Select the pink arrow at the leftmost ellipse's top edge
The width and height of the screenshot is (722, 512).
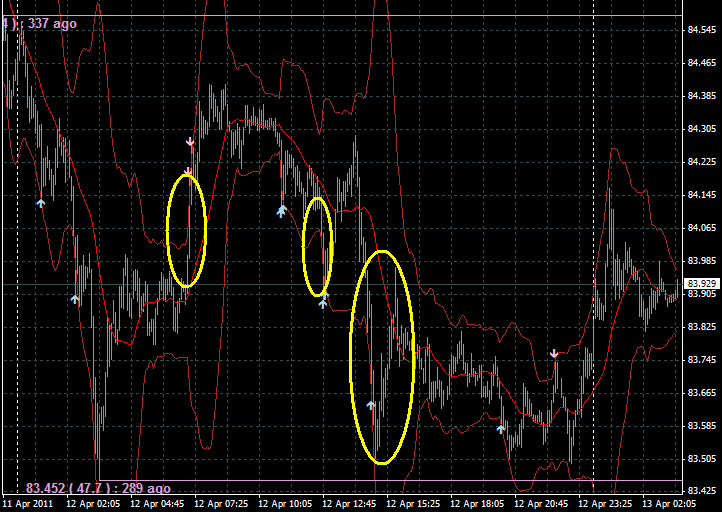(187, 172)
